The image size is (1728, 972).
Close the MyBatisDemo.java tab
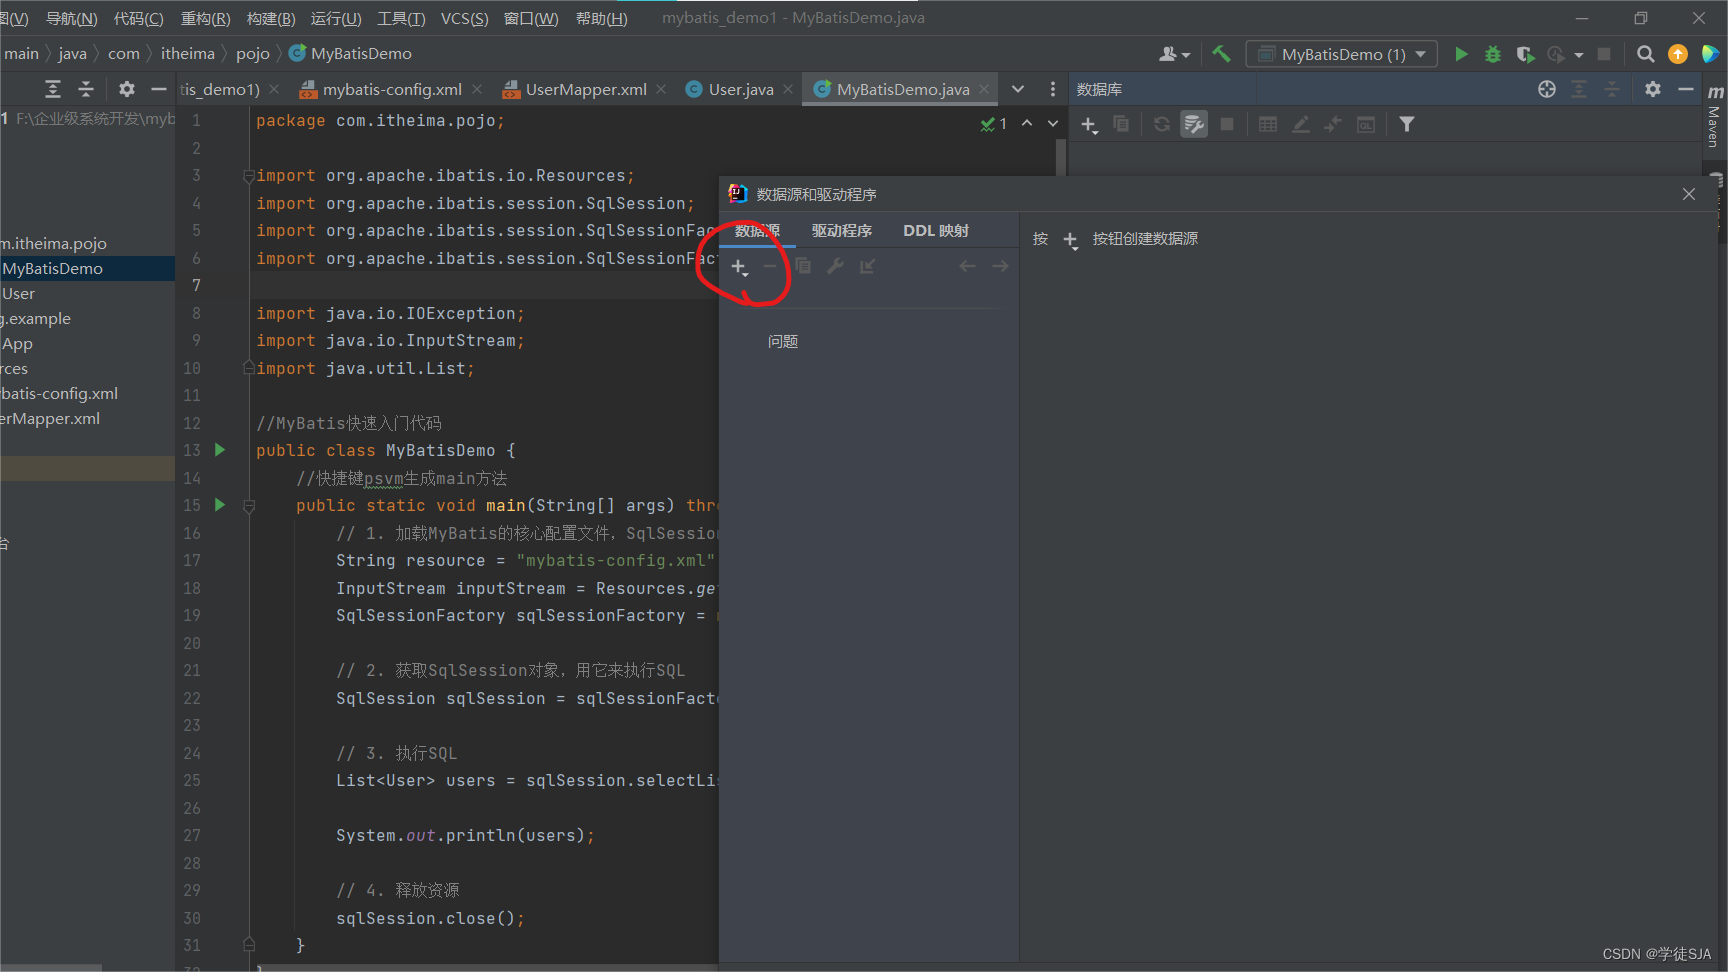point(984,89)
